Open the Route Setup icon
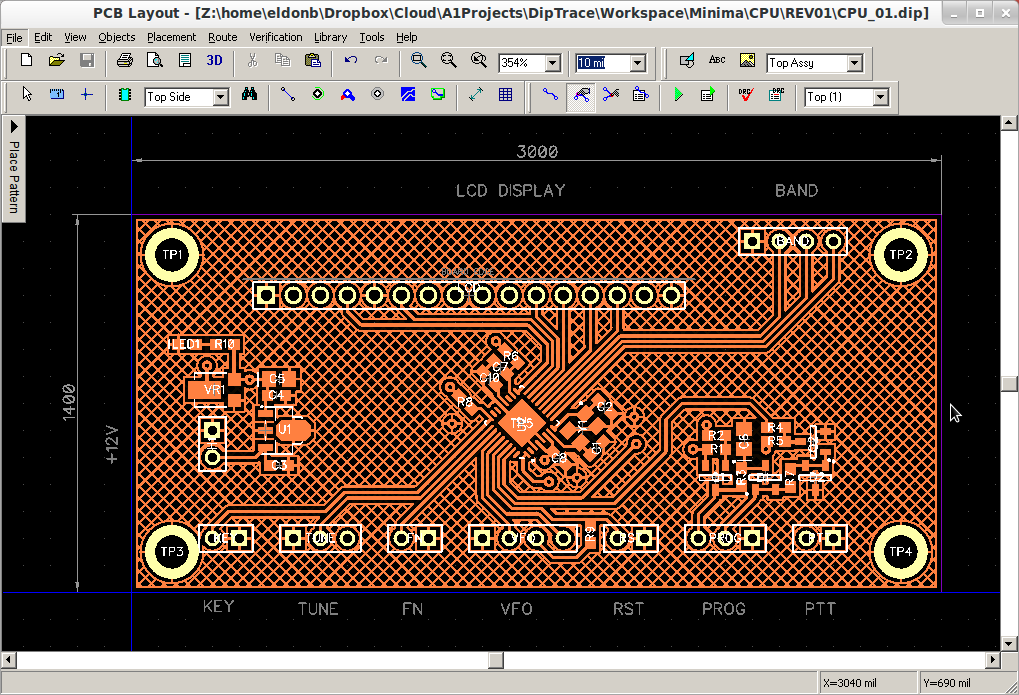The image size is (1019, 695). (641, 94)
